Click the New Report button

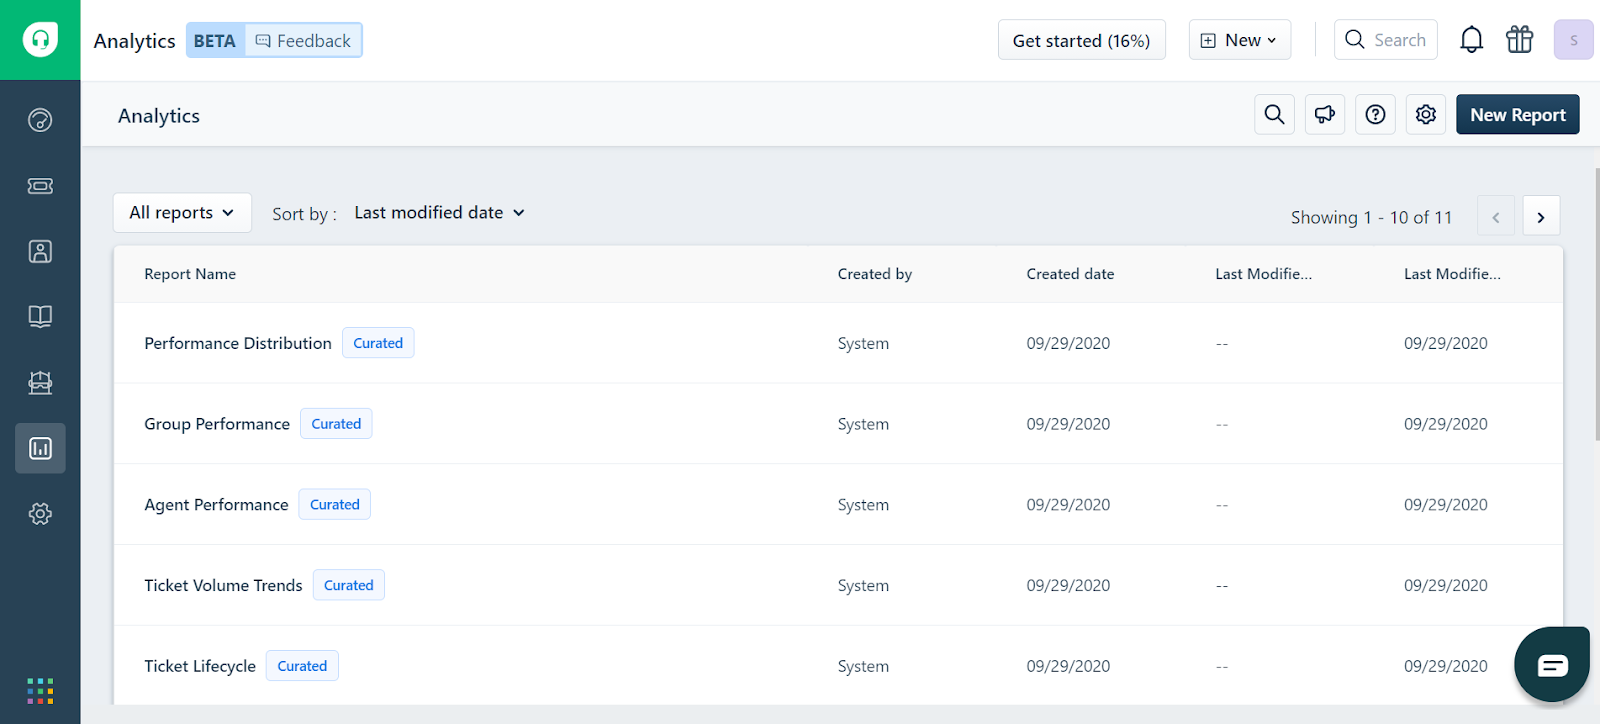tap(1518, 115)
